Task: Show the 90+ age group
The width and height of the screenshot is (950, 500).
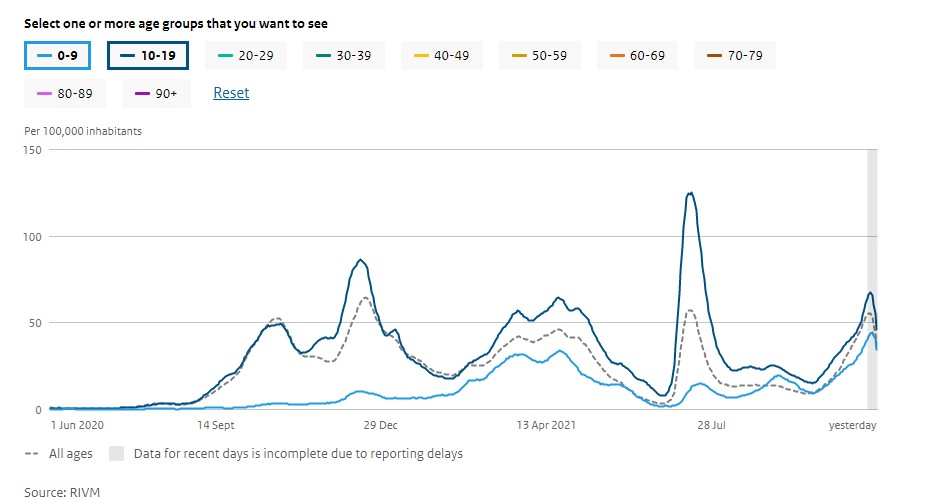Action: pyautogui.click(x=155, y=93)
